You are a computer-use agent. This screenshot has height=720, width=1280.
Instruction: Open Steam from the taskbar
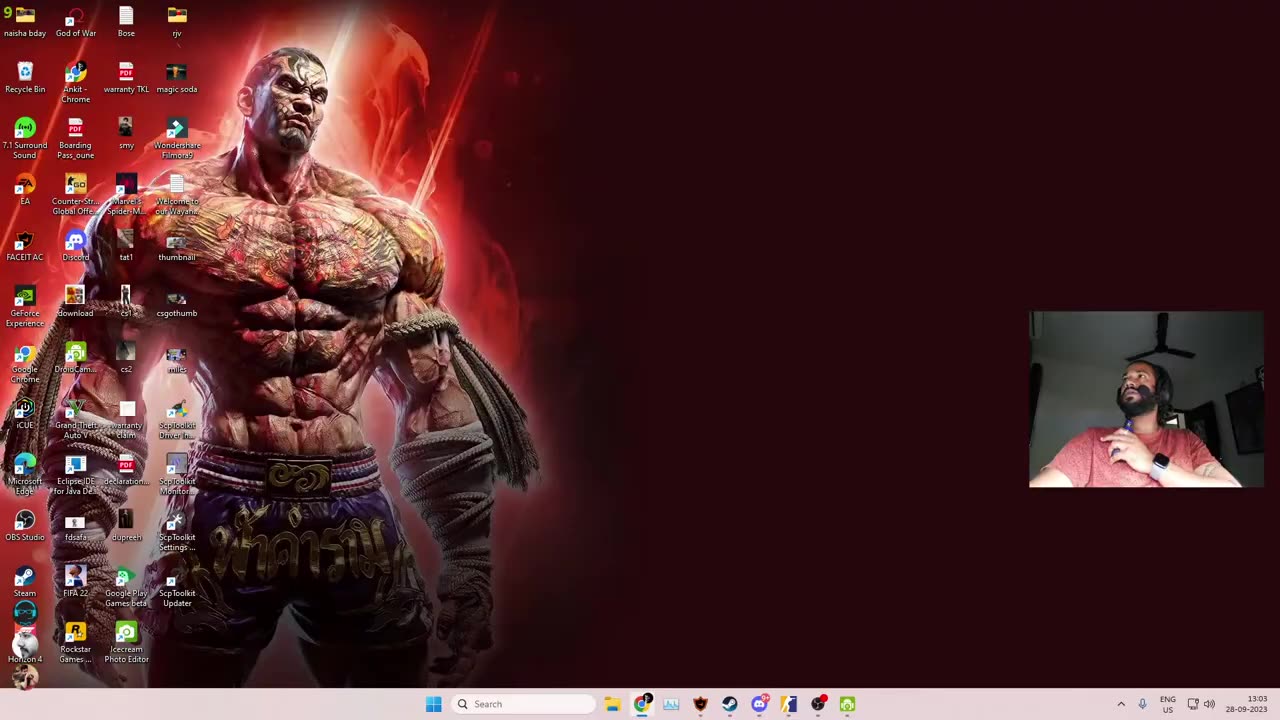pos(730,704)
